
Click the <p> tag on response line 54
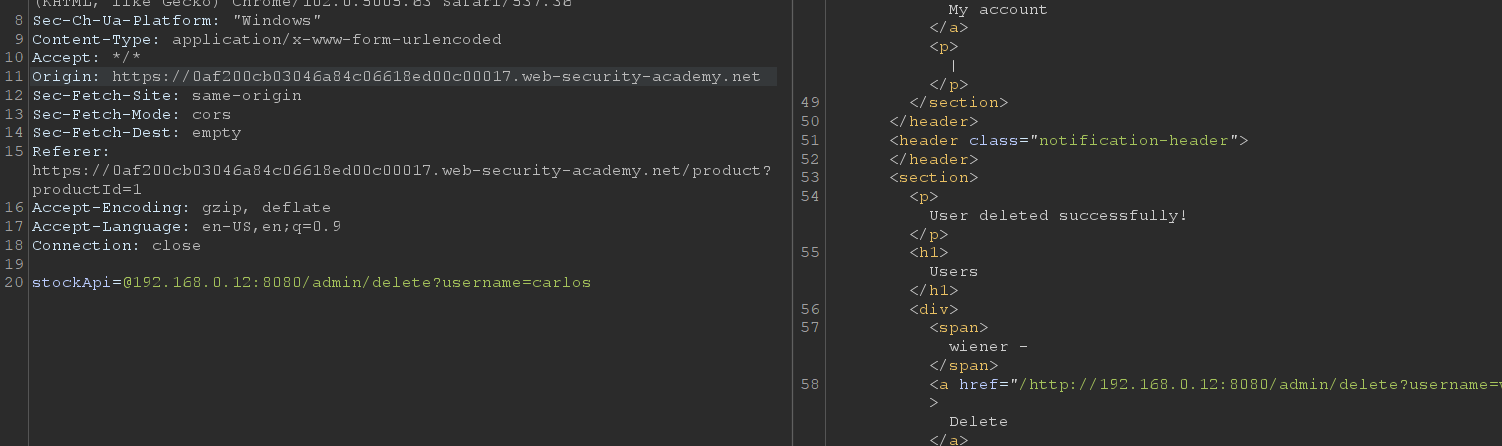click(x=924, y=197)
